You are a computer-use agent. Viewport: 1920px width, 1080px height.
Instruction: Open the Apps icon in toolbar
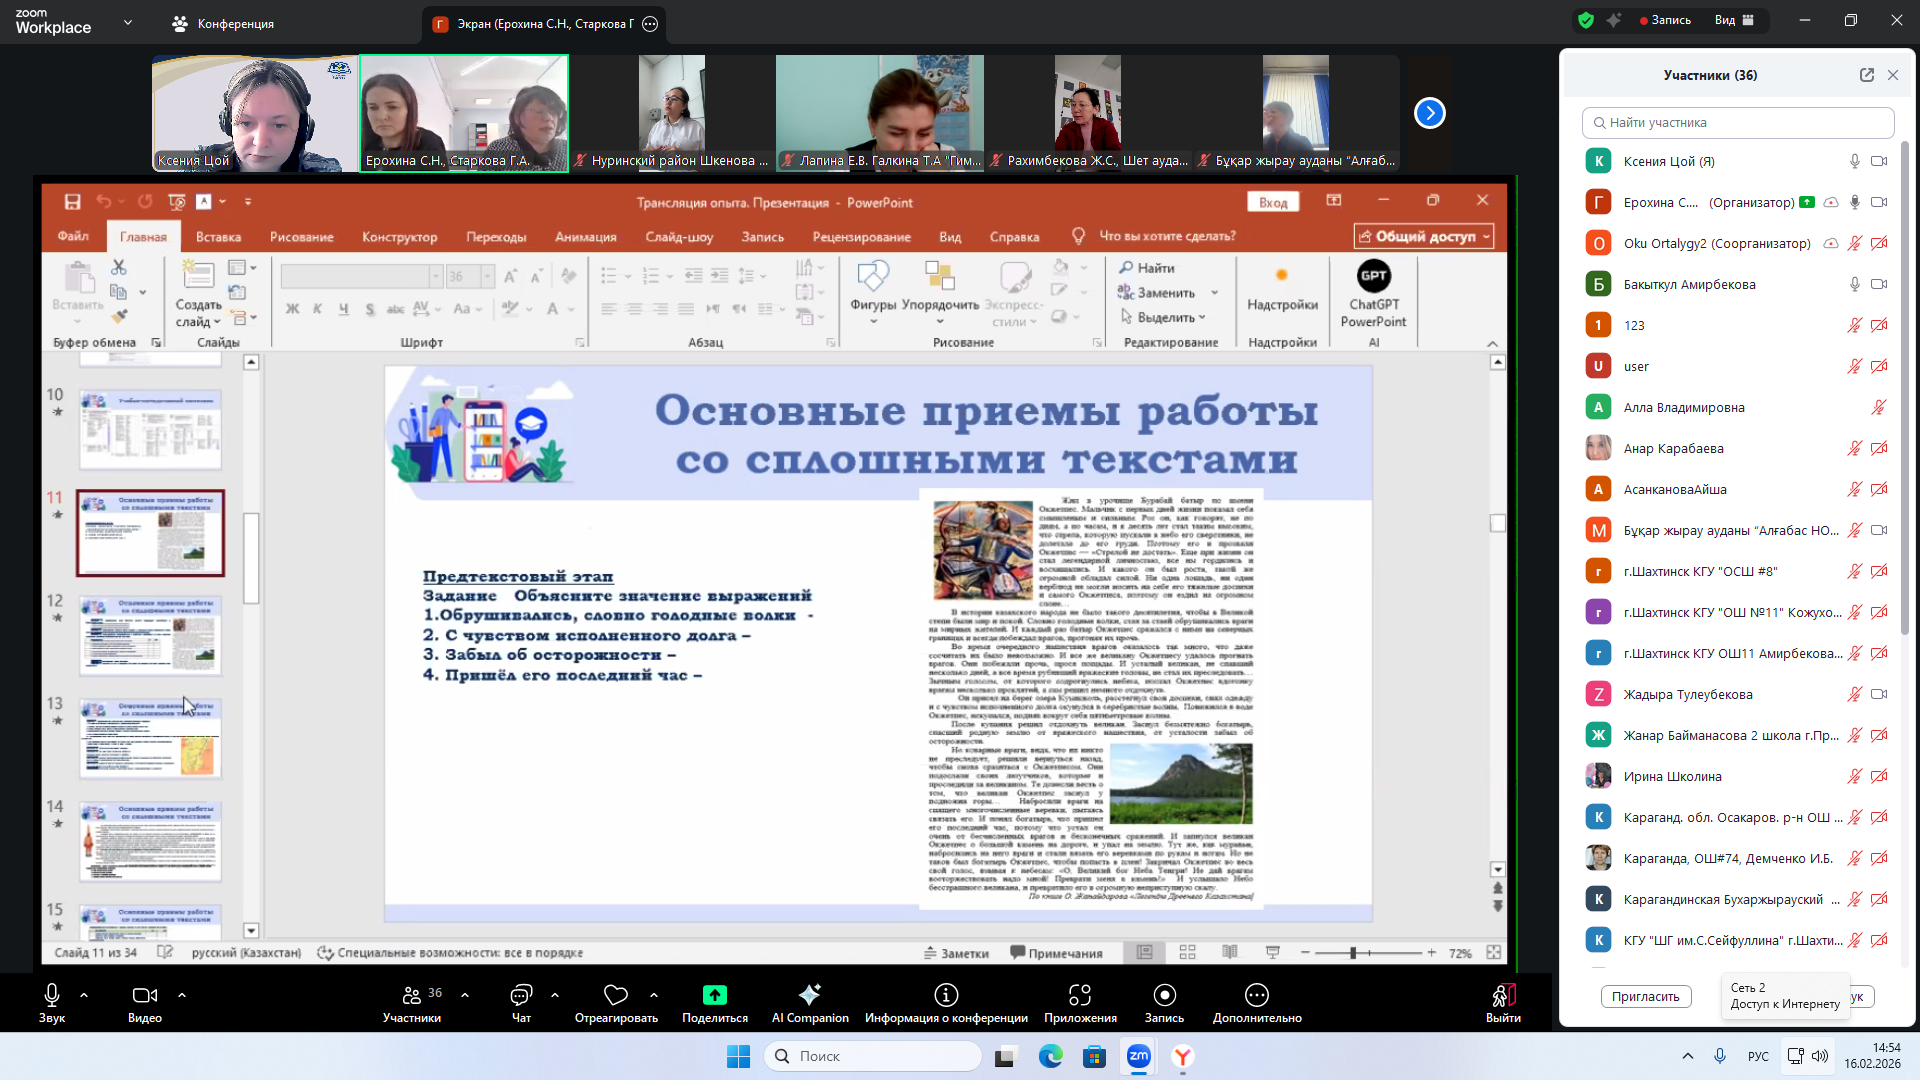tap(1080, 995)
